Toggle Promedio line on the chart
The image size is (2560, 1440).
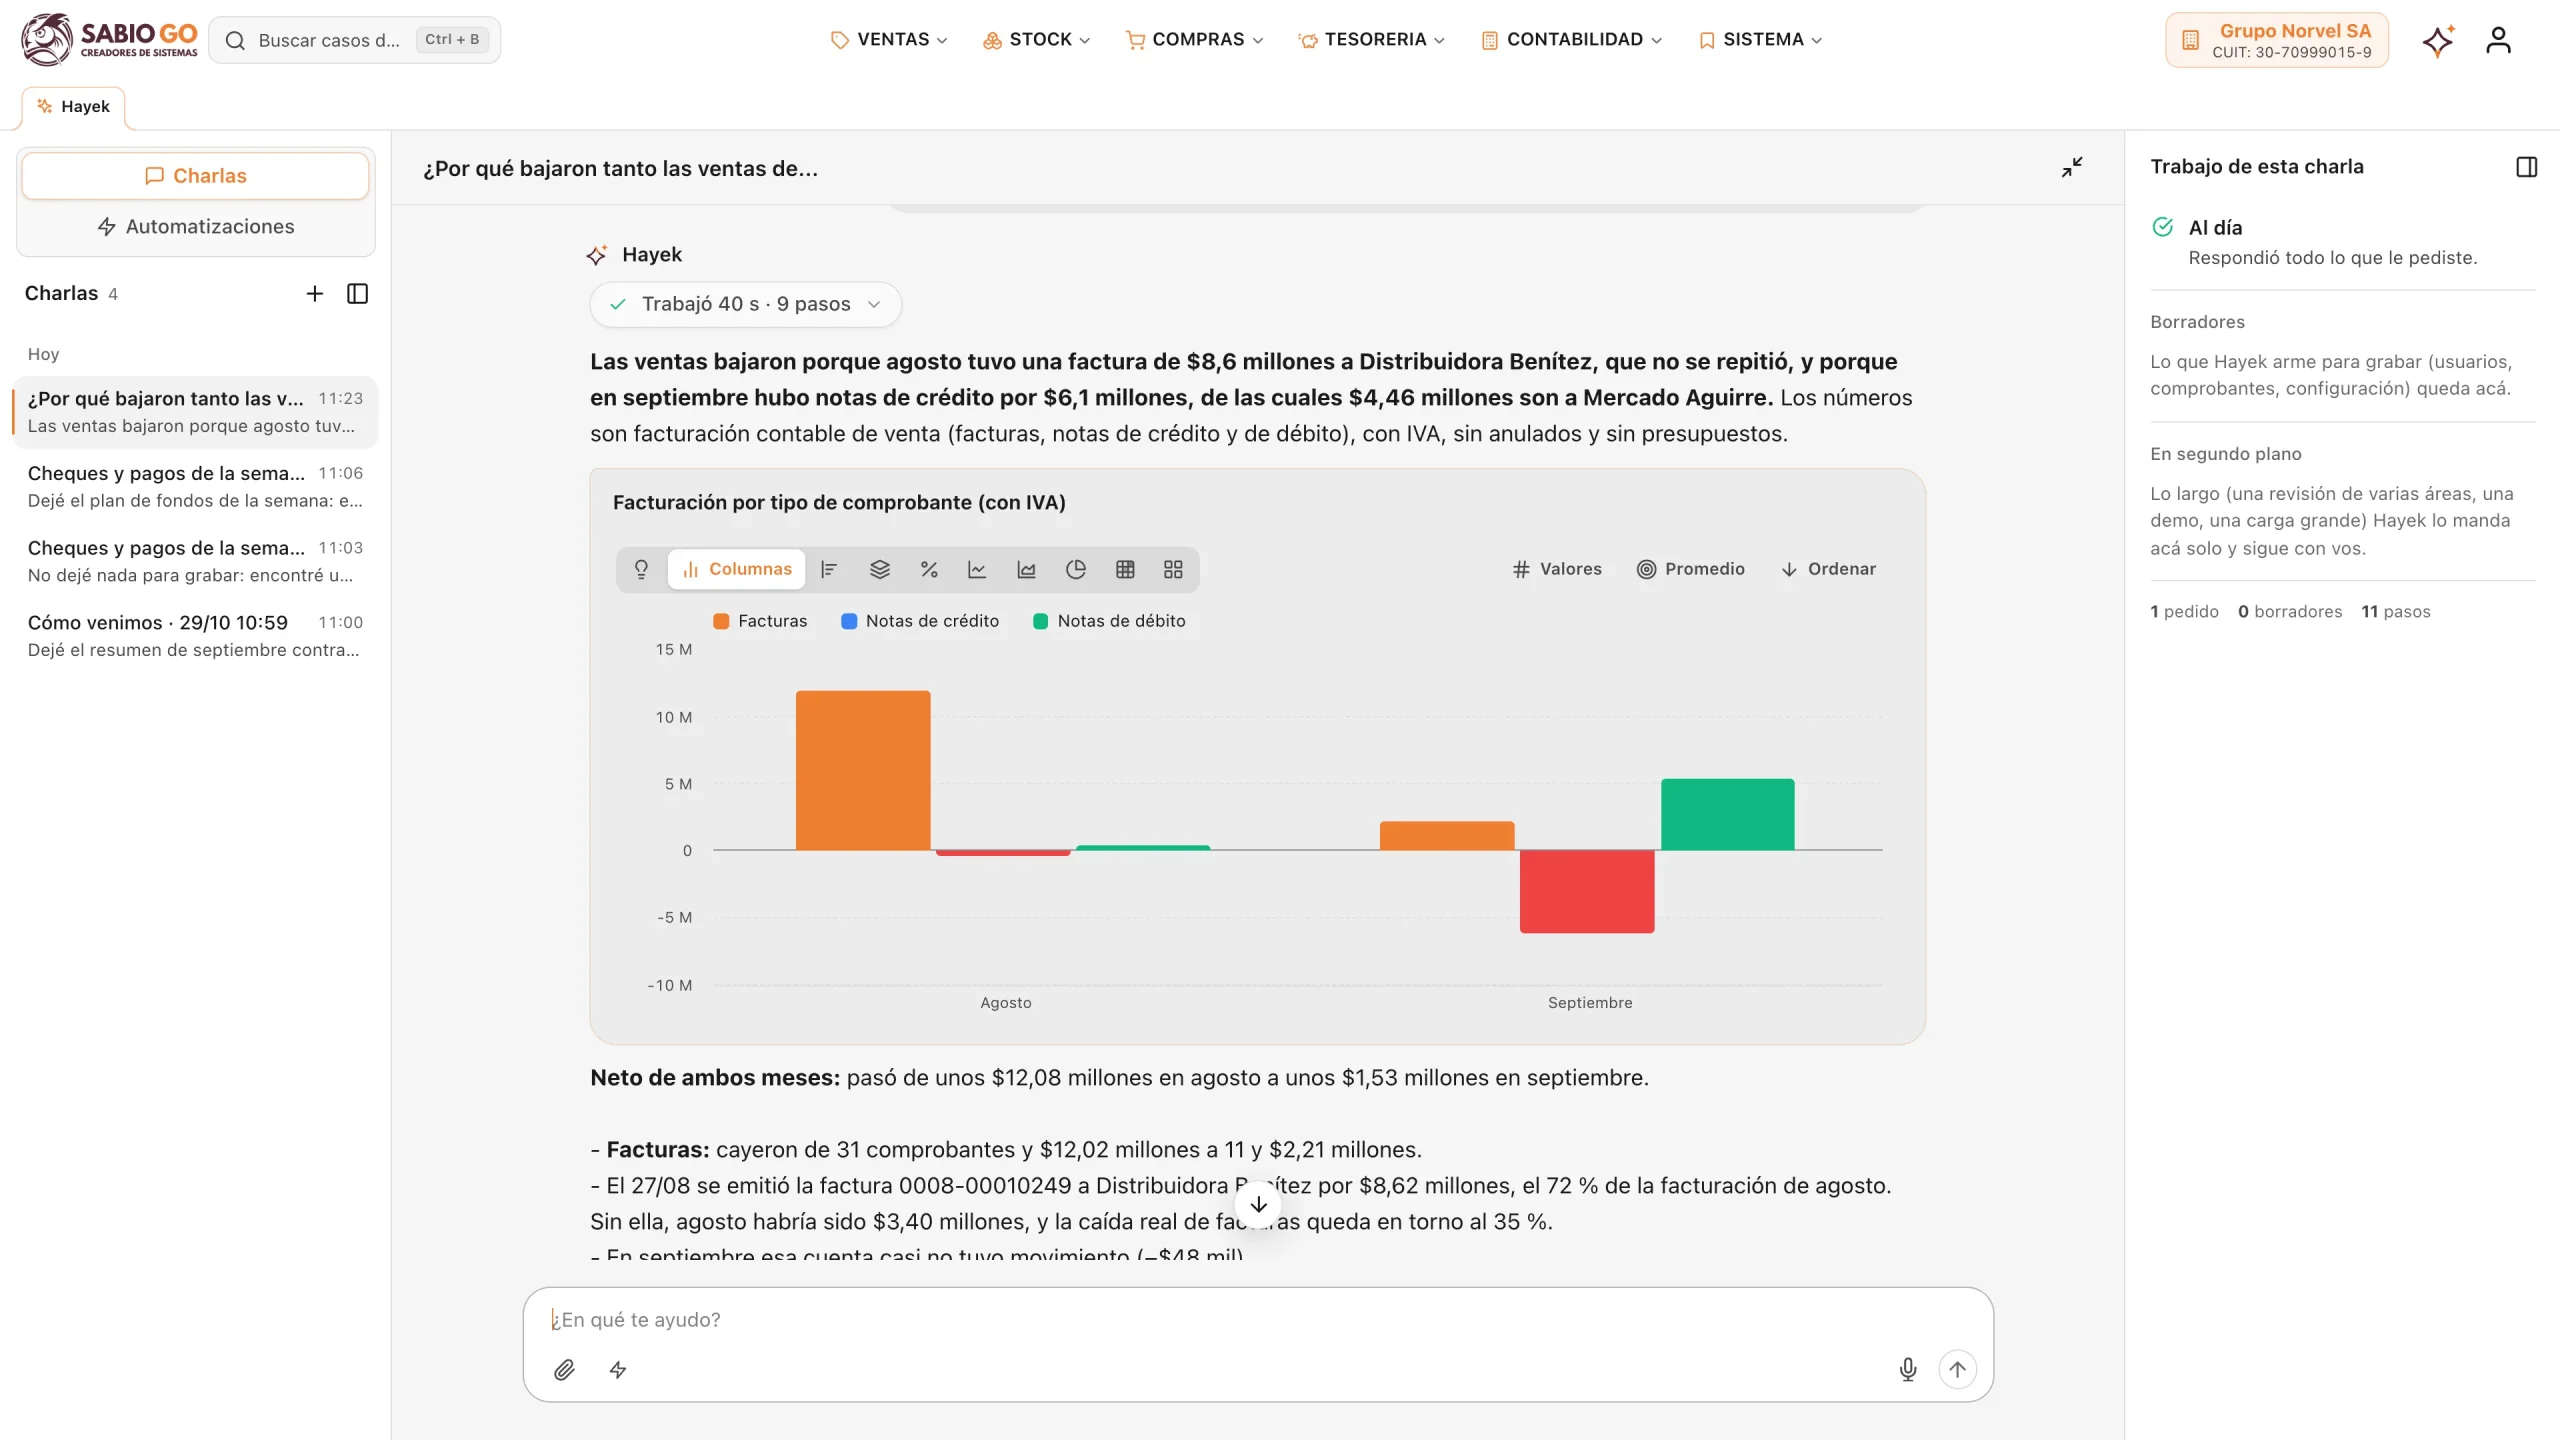tap(1691, 569)
